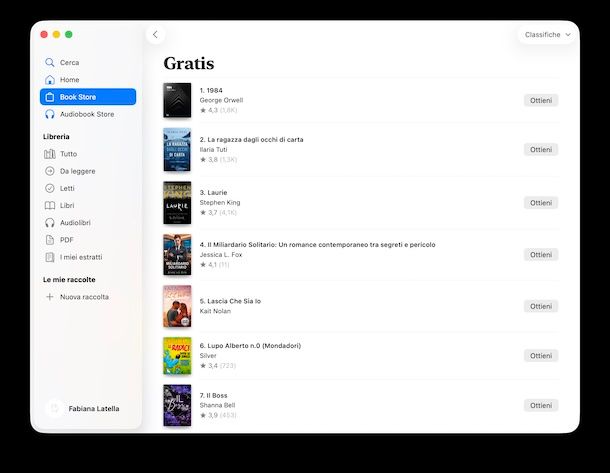
Task: Open La ragazza dagli occhi di carta cover
Action: click(x=177, y=149)
